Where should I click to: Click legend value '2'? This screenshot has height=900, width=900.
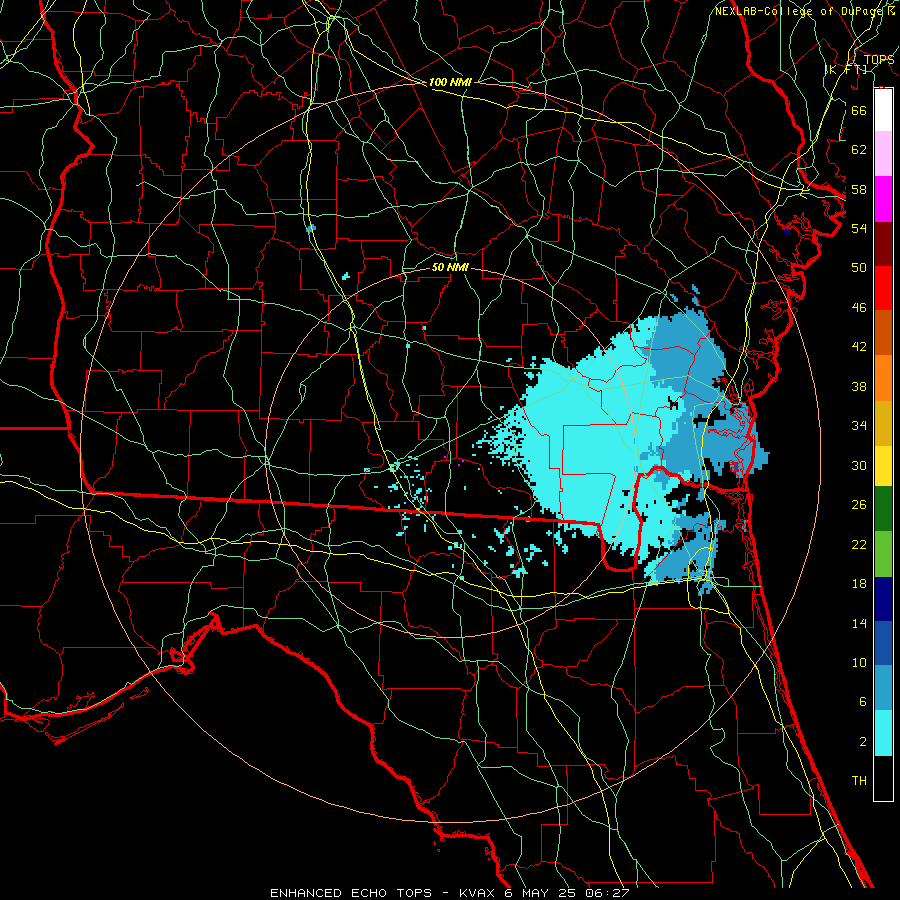pyautogui.click(x=862, y=742)
